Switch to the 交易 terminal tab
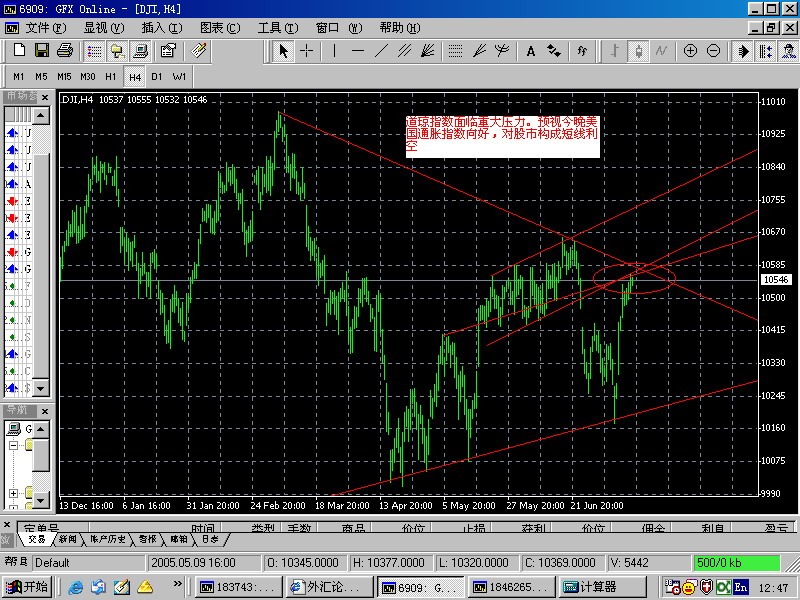The image size is (800, 600). point(37,539)
